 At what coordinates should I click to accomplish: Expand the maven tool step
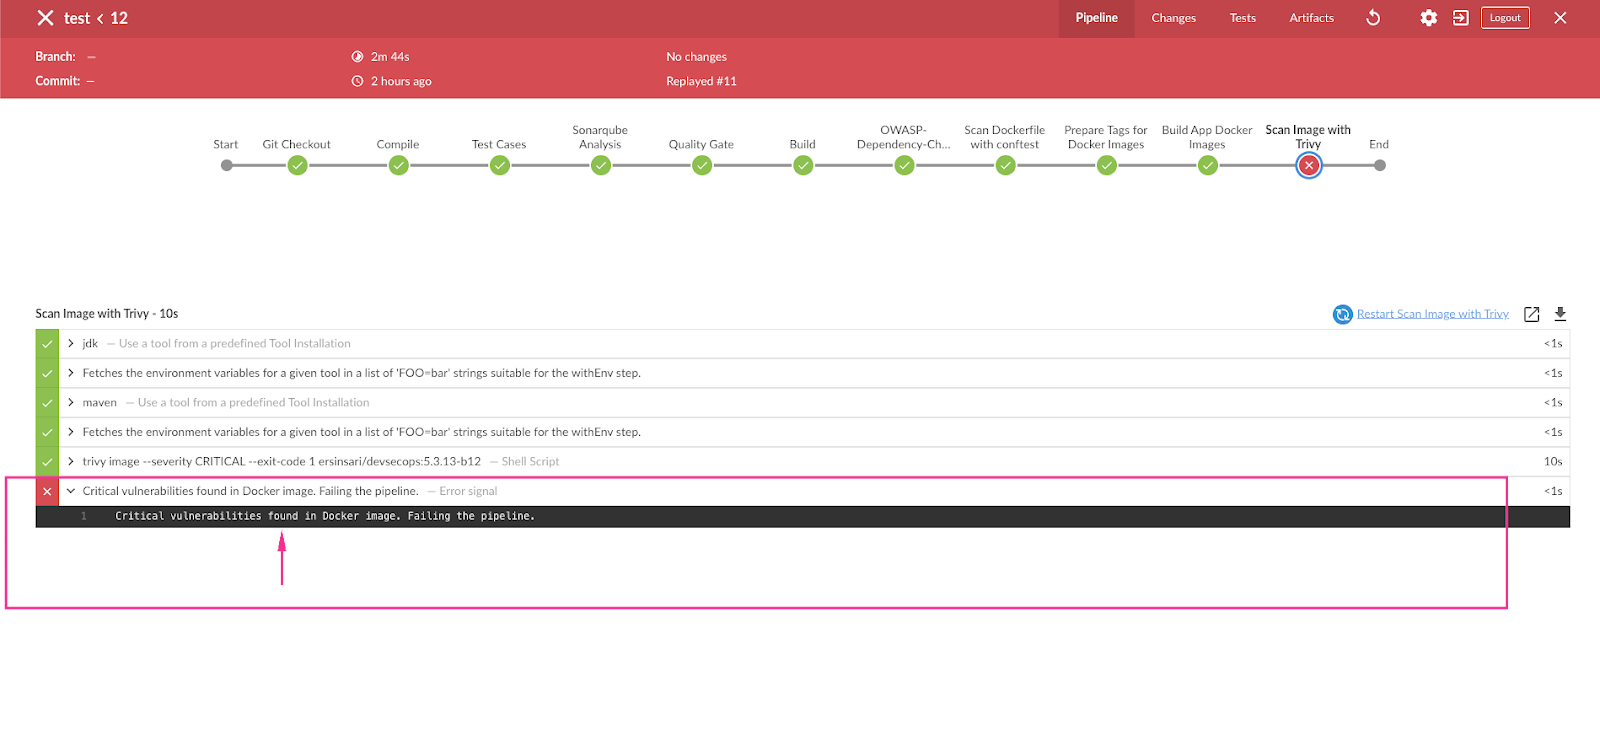click(71, 402)
